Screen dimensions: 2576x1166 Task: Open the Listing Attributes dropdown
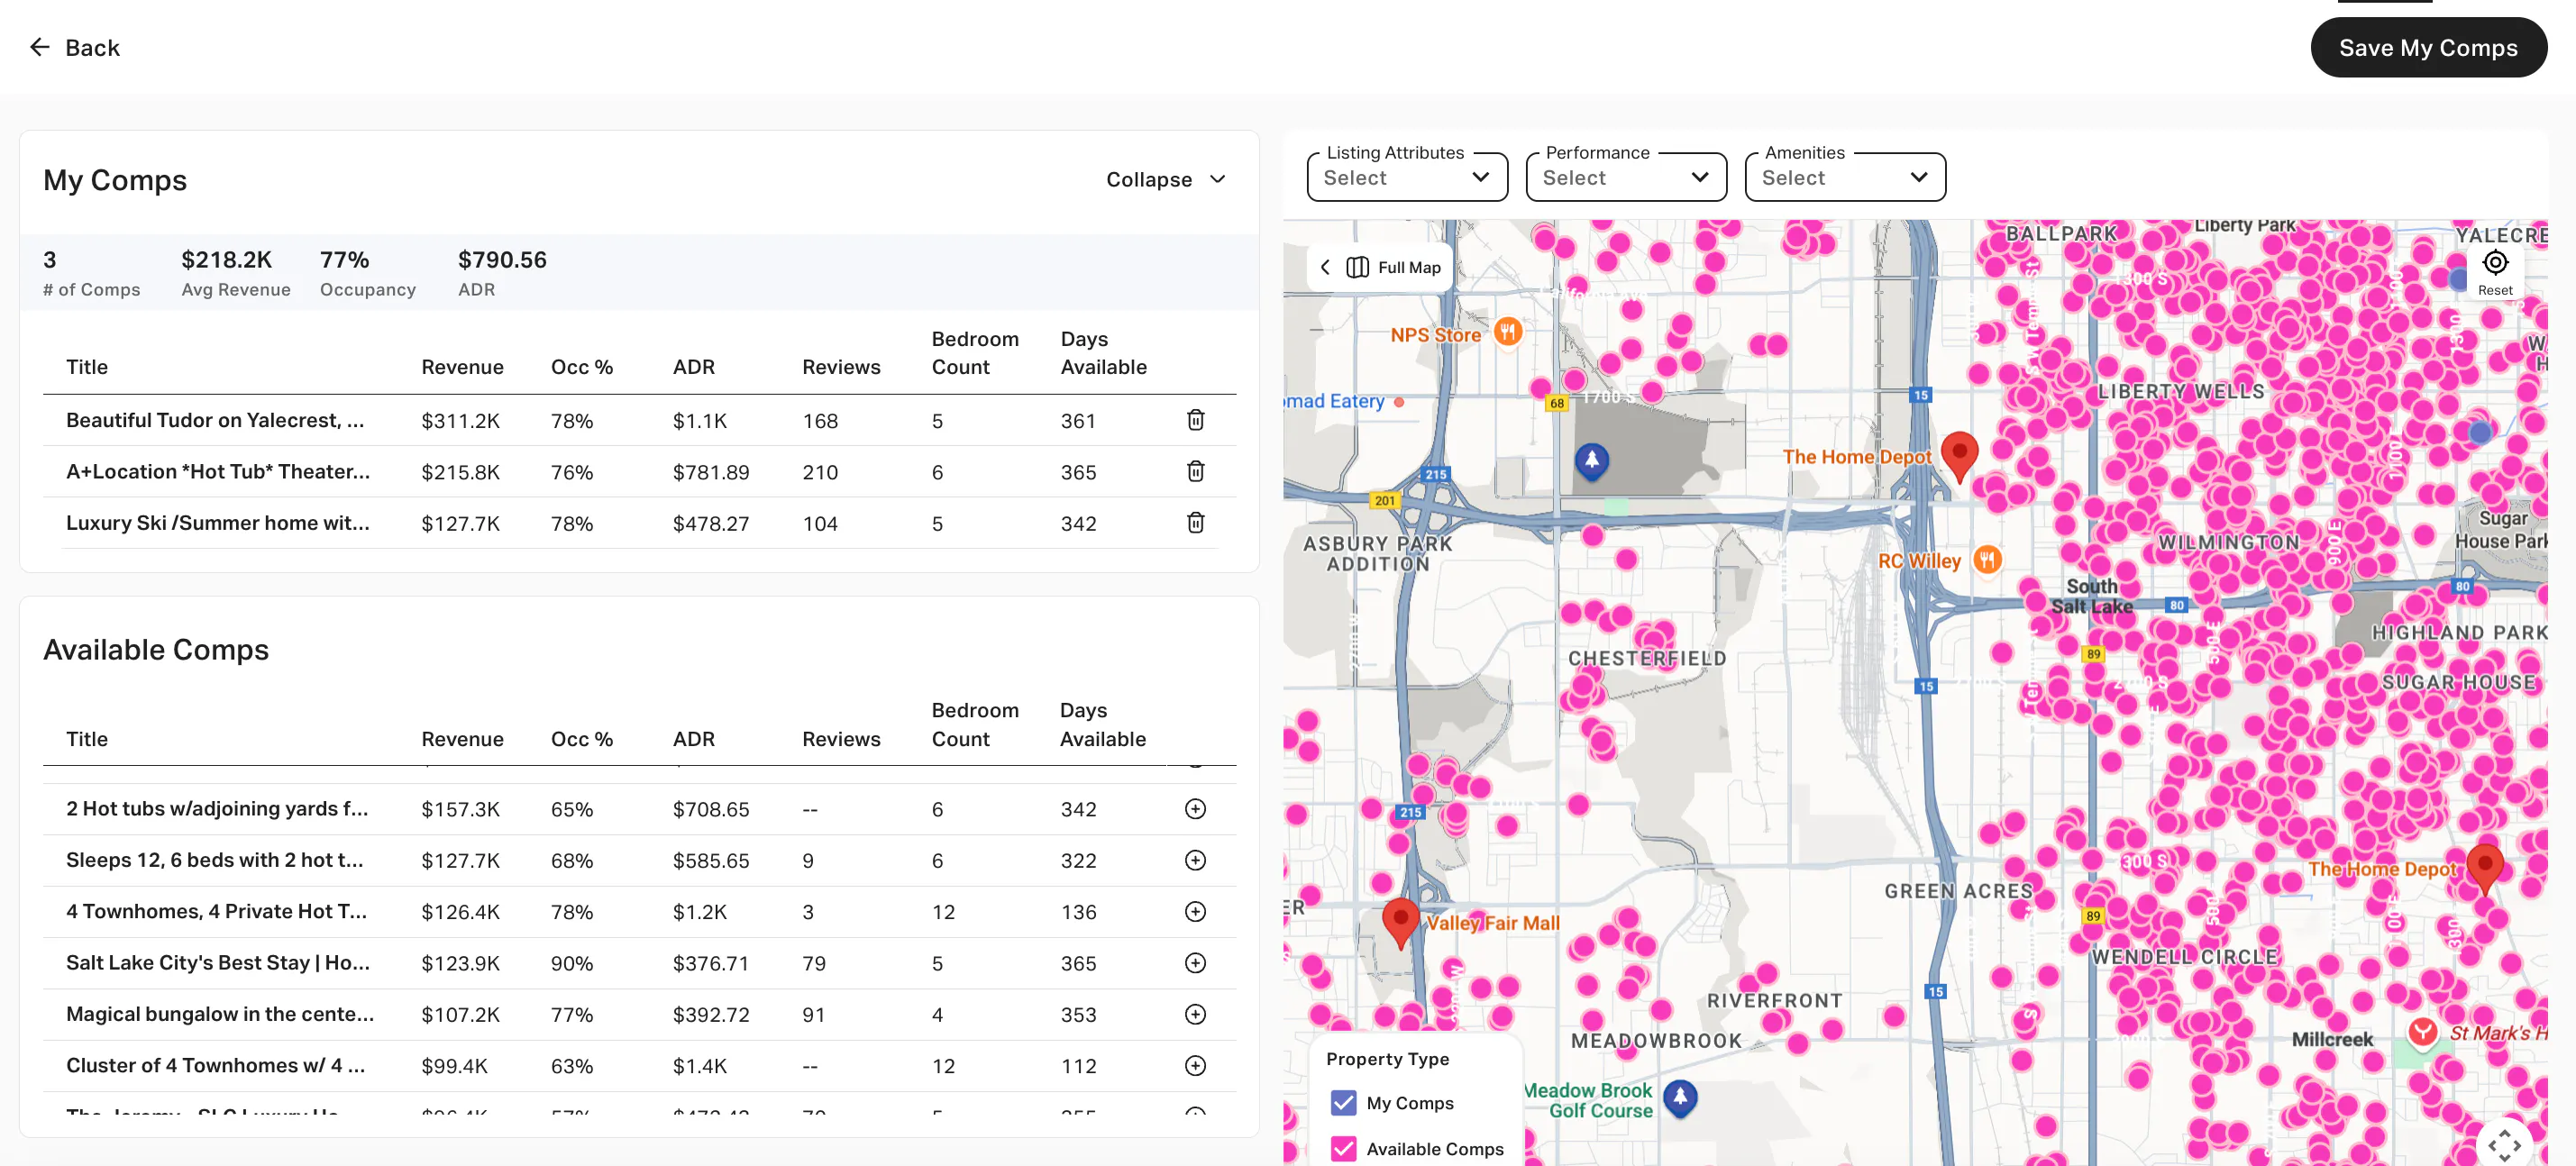tap(1406, 177)
